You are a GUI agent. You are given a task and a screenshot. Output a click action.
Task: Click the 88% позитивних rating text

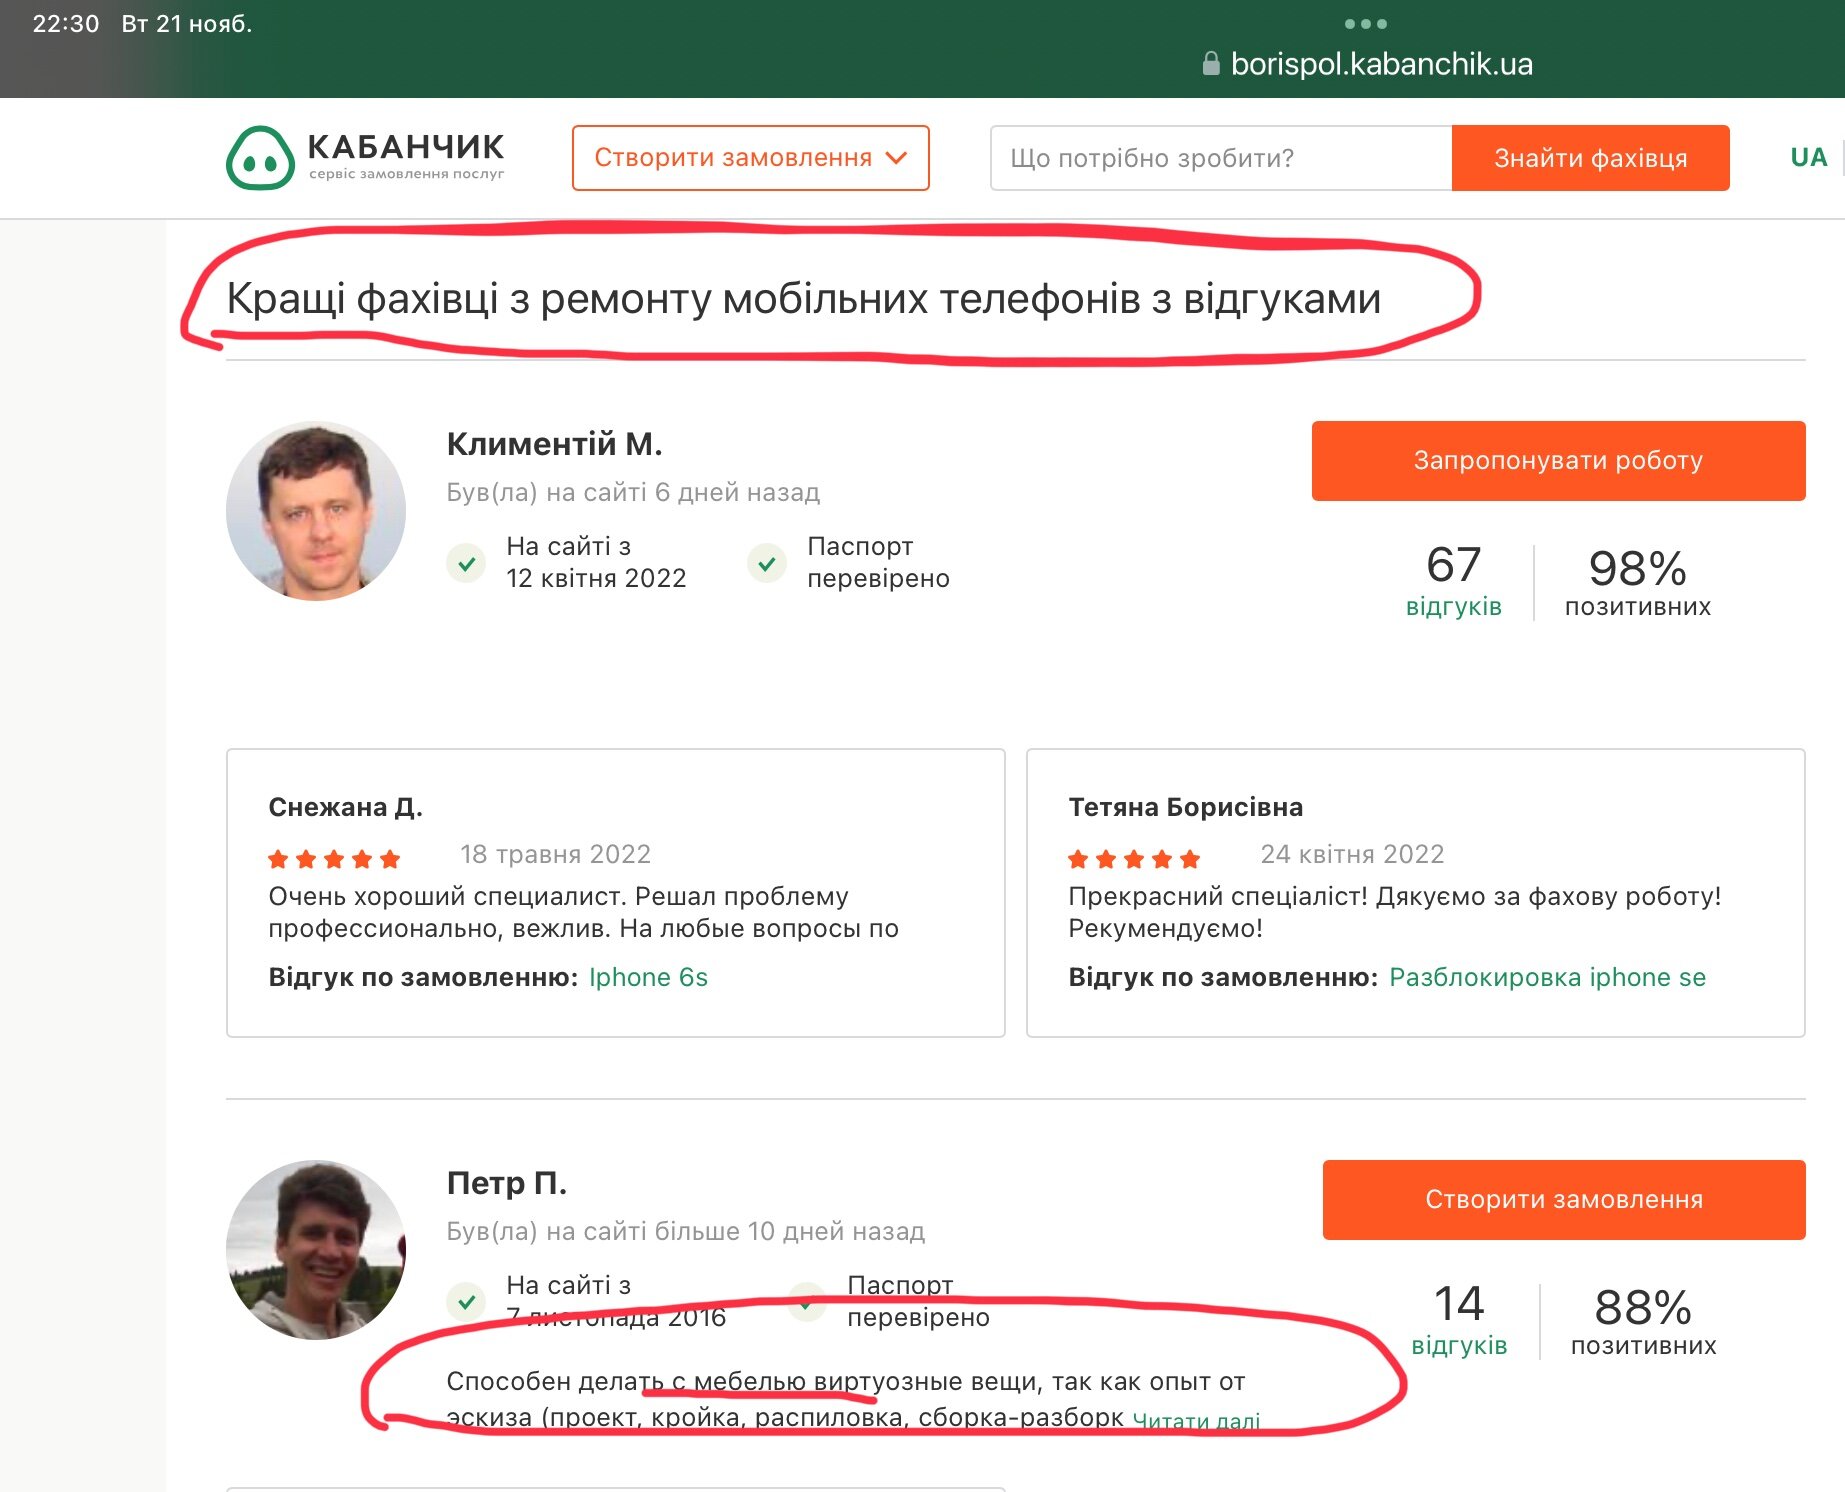[x=1643, y=1321]
